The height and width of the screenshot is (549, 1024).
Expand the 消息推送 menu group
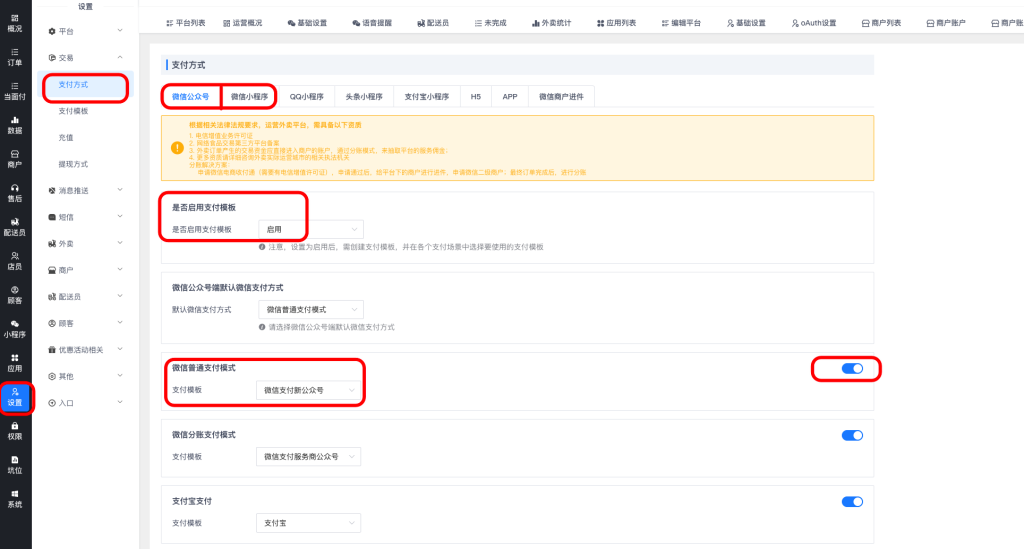click(x=86, y=190)
